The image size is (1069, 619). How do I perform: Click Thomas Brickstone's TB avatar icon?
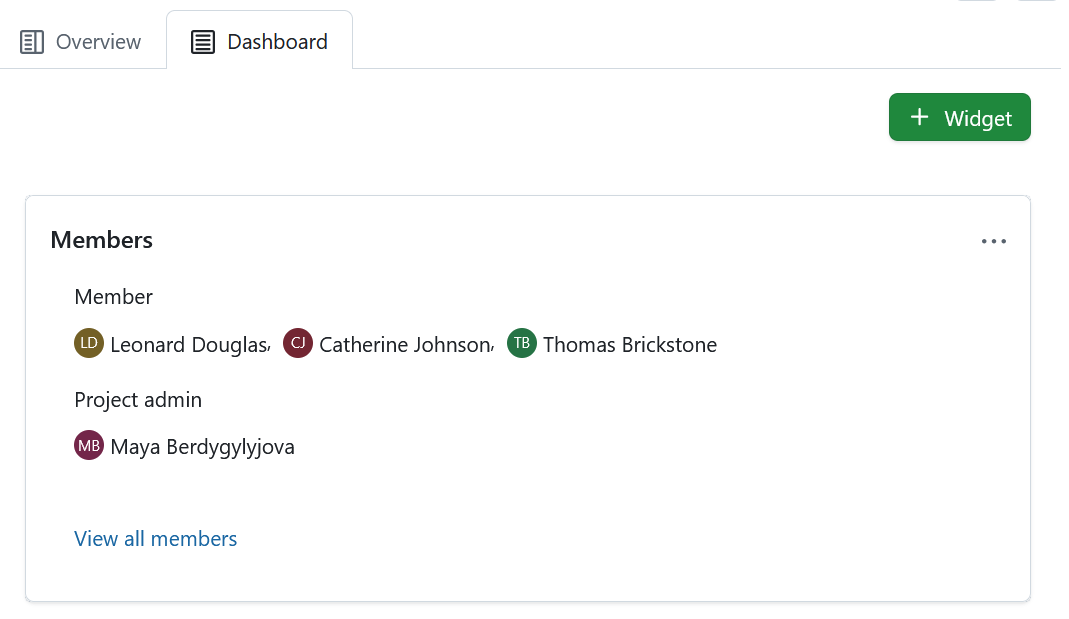[521, 343]
